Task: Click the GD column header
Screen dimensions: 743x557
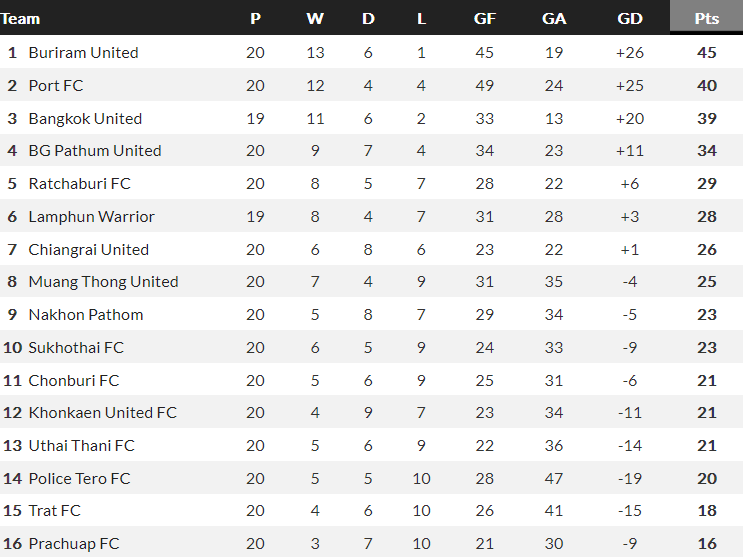Action: pyautogui.click(x=630, y=18)
